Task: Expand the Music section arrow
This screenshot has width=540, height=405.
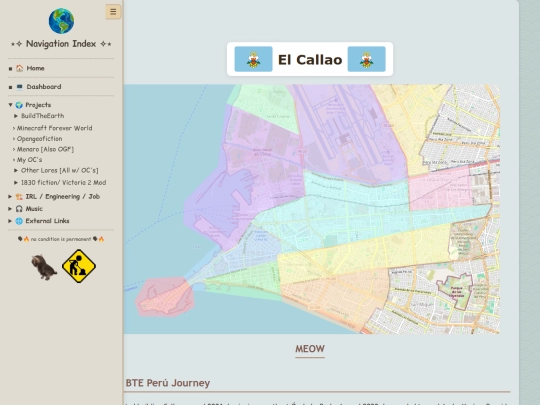Action: pyautogui.click(x=10, y=209)
